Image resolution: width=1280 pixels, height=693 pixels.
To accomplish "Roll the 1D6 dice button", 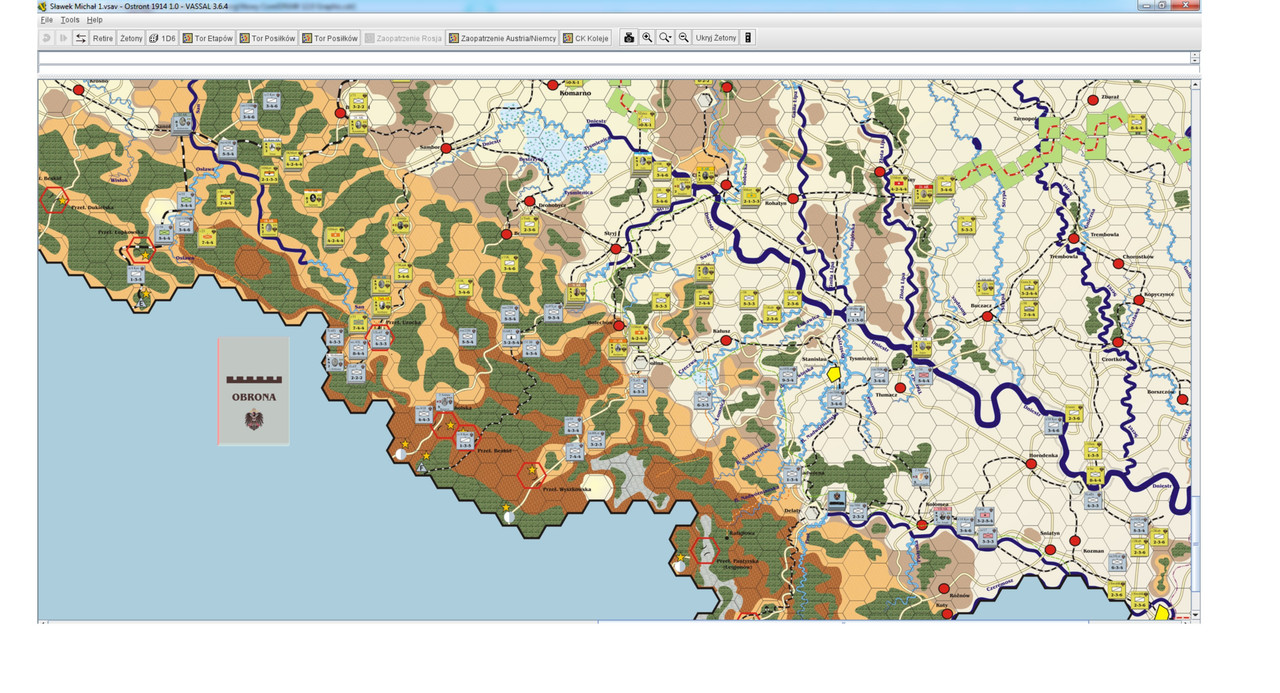I will 162,38.
